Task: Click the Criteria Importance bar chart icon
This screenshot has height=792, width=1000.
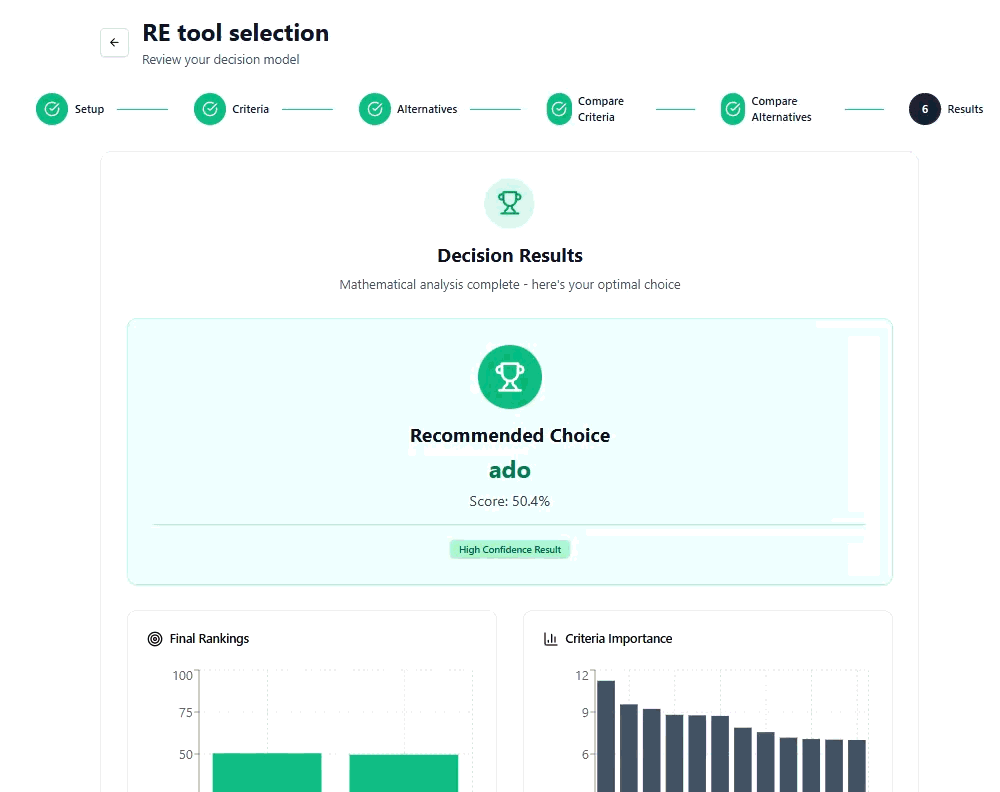Action: click(551, 638)
